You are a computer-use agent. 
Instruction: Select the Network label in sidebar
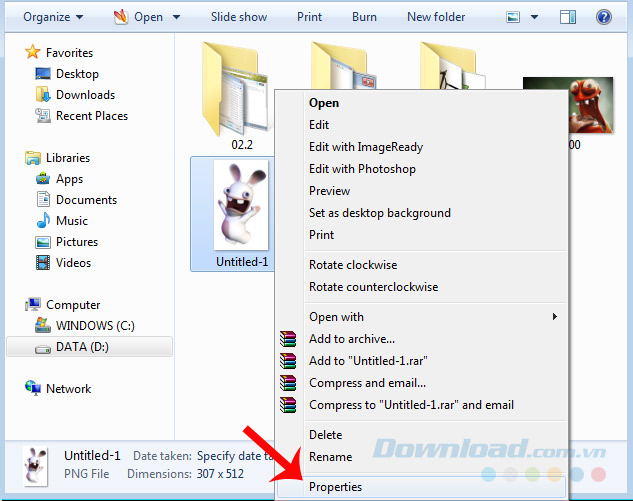coord(69,388)
